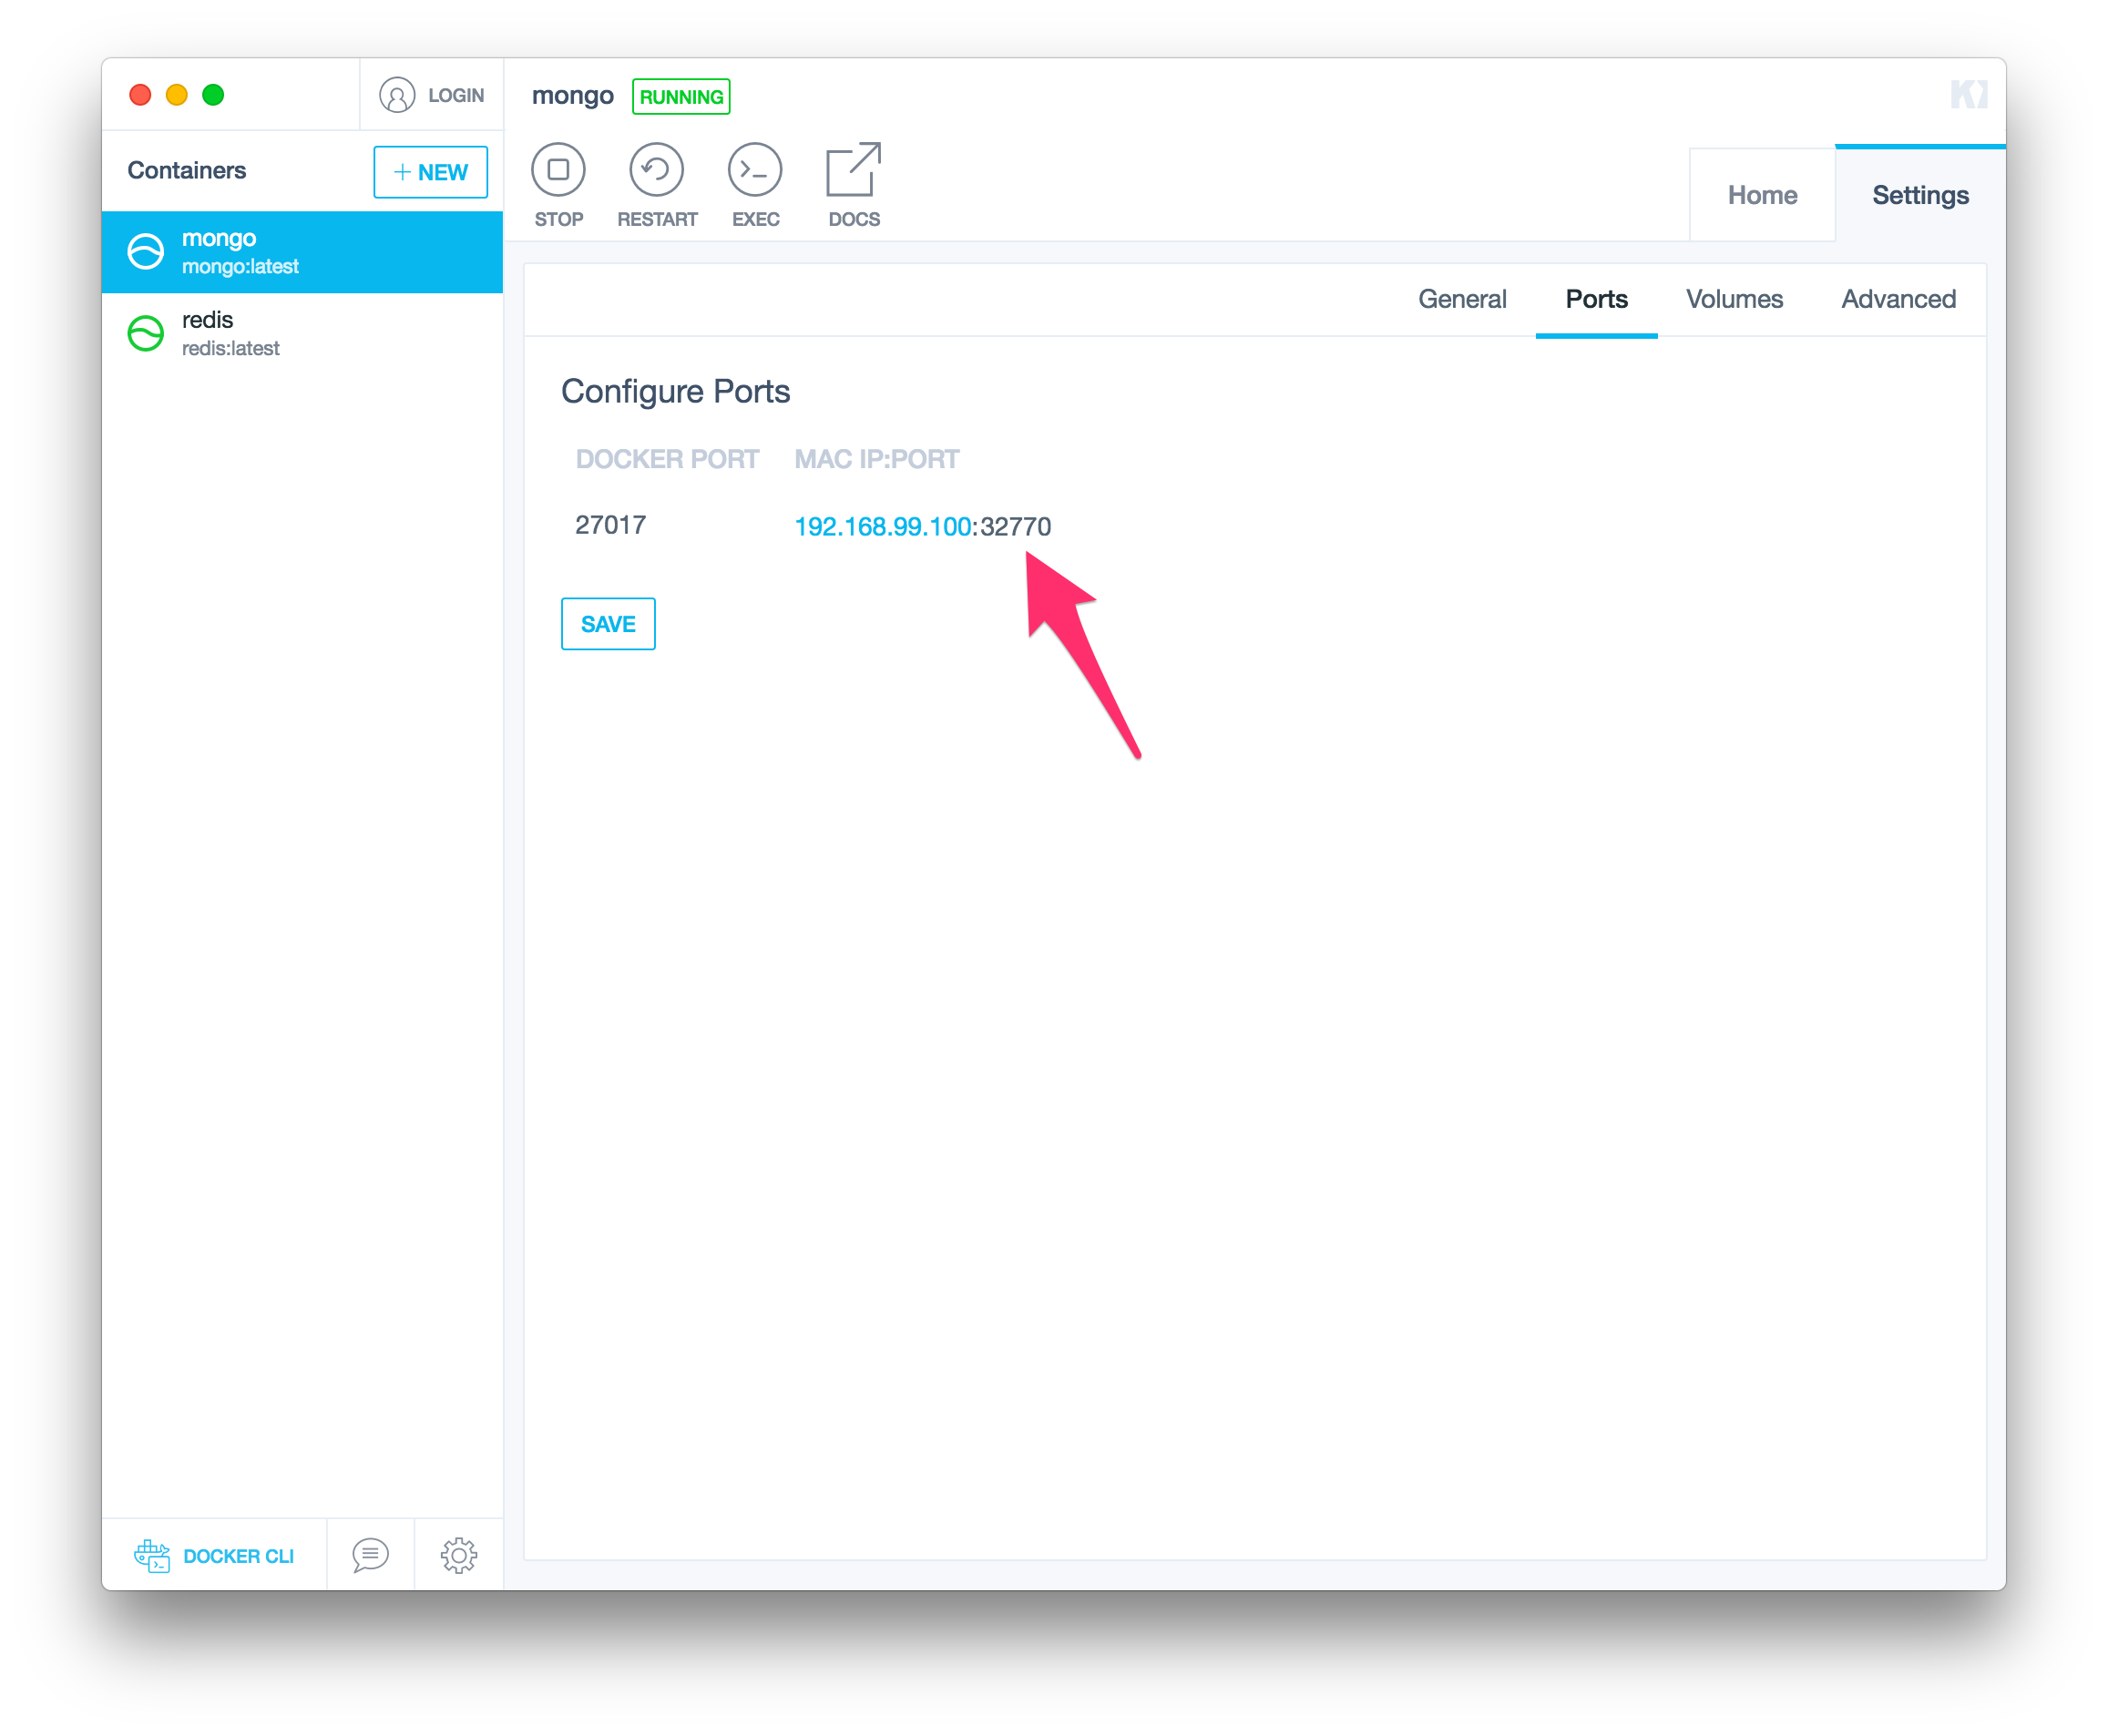Click the Docs external link icon
This screenshot has height=1736, width=2108.
pyautogui.click(x=853, y=169)
